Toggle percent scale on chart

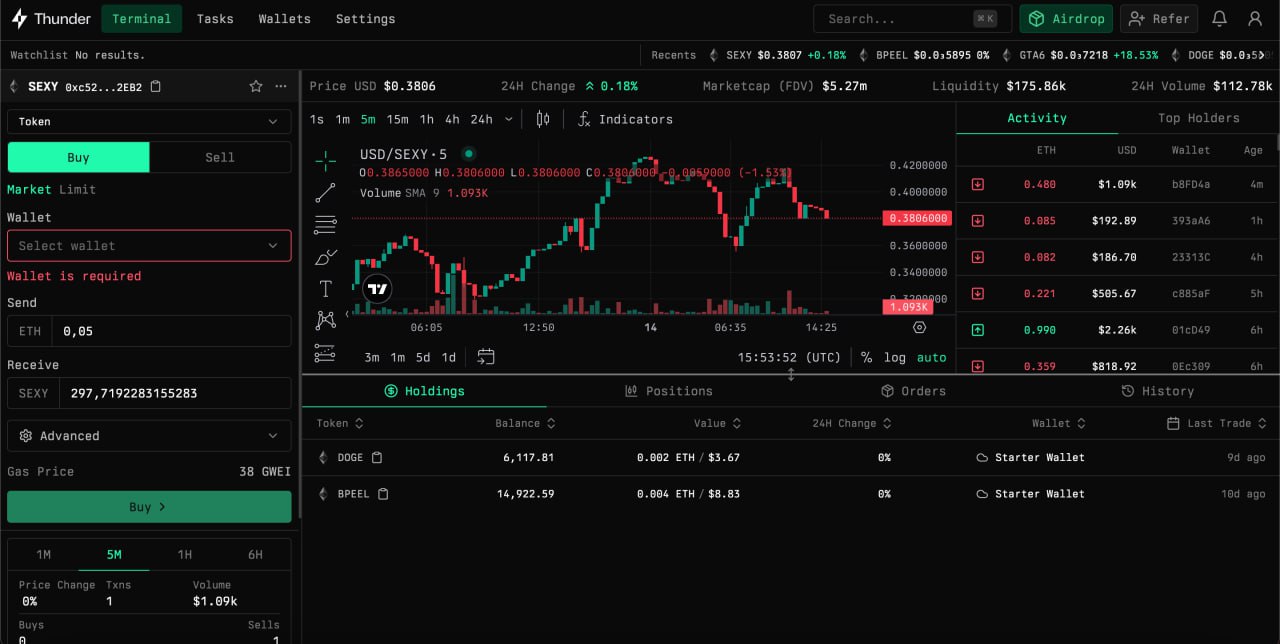(x=866, y=357)
